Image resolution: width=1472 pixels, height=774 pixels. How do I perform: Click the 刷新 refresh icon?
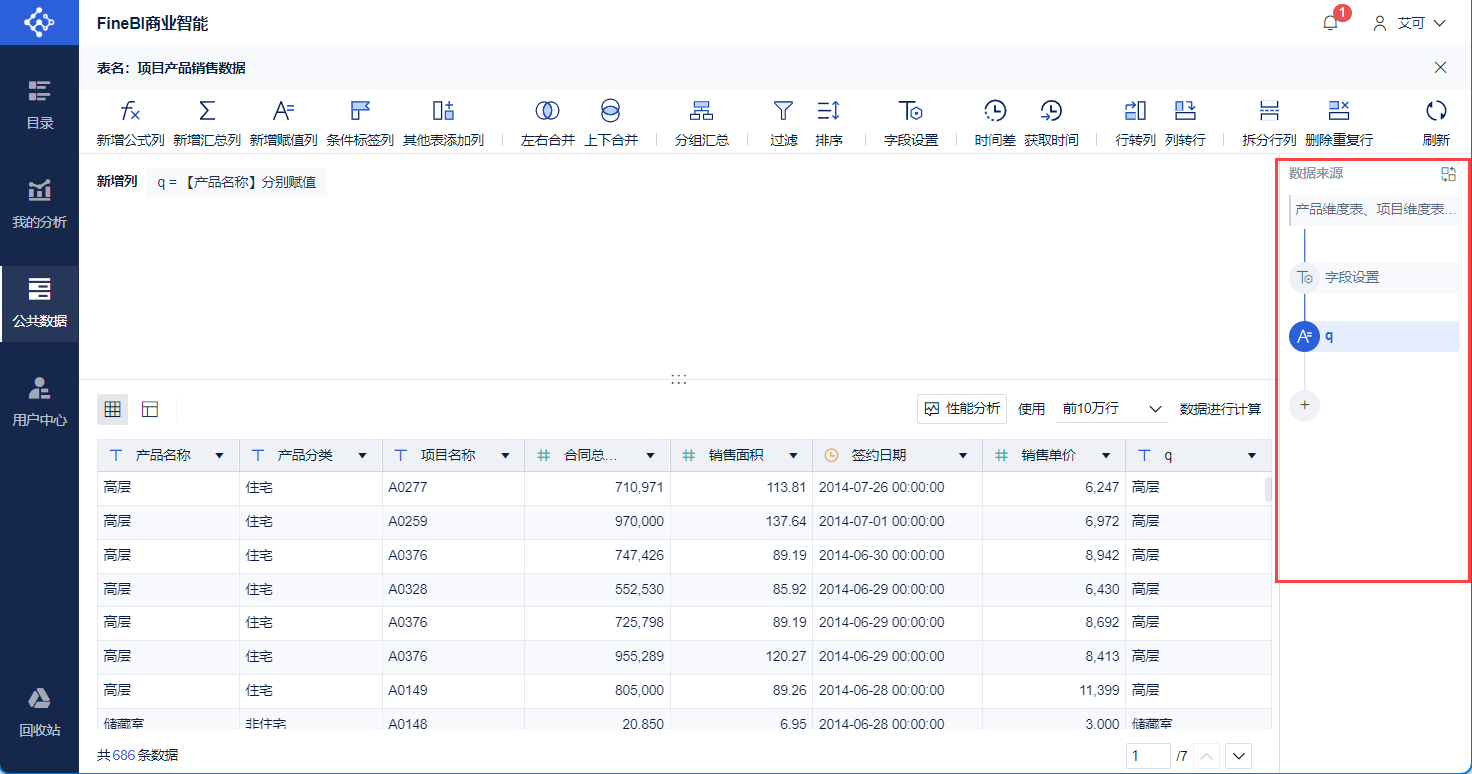pos(1436,111)
